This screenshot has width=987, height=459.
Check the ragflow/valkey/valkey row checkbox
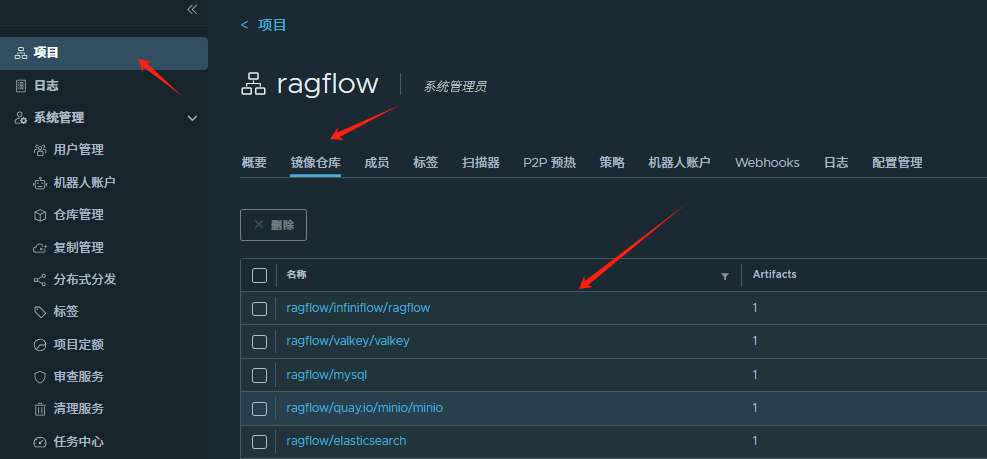pos(259,341)
